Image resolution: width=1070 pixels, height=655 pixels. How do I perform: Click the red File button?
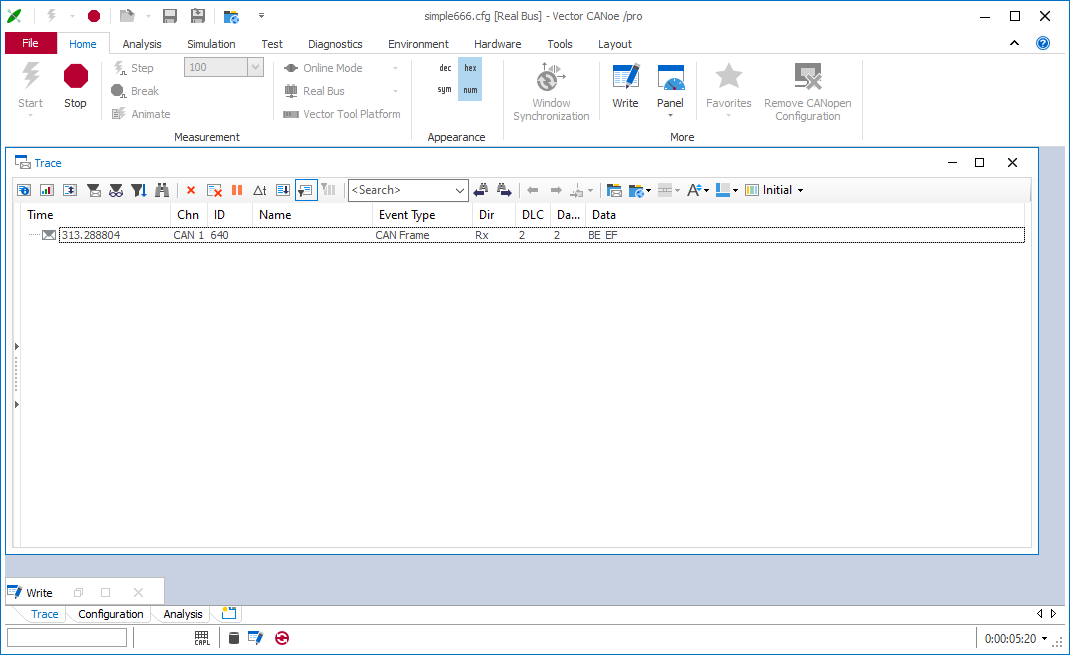(x=30, y=43)
